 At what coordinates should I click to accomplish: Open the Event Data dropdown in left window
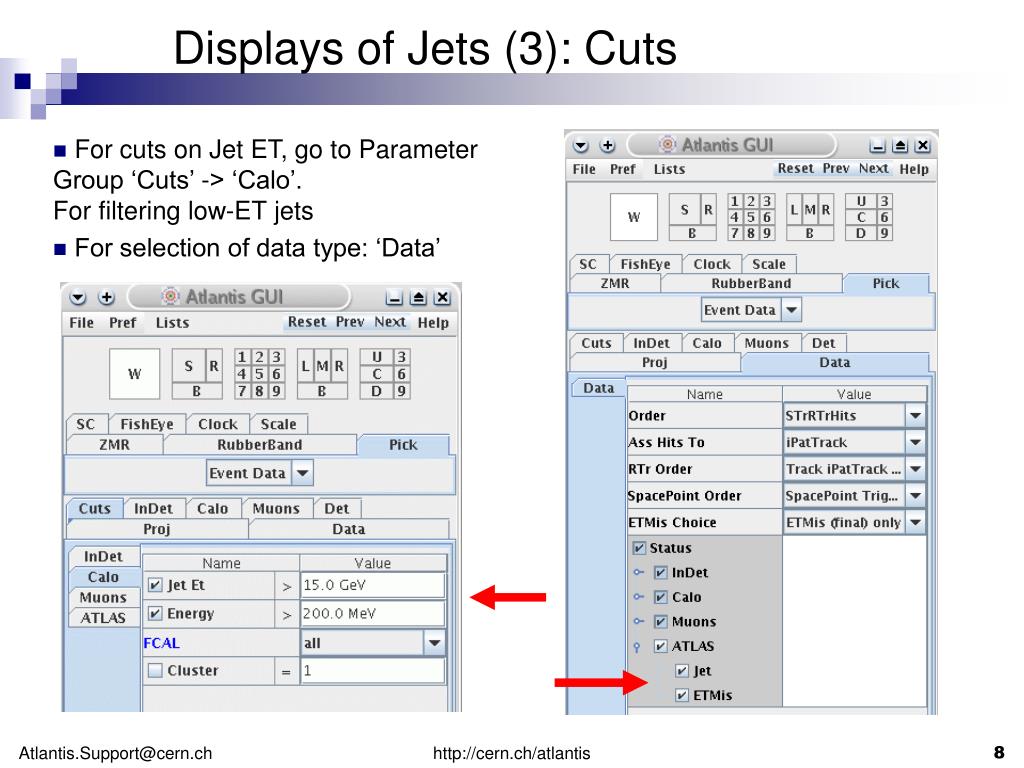(302, 473)
